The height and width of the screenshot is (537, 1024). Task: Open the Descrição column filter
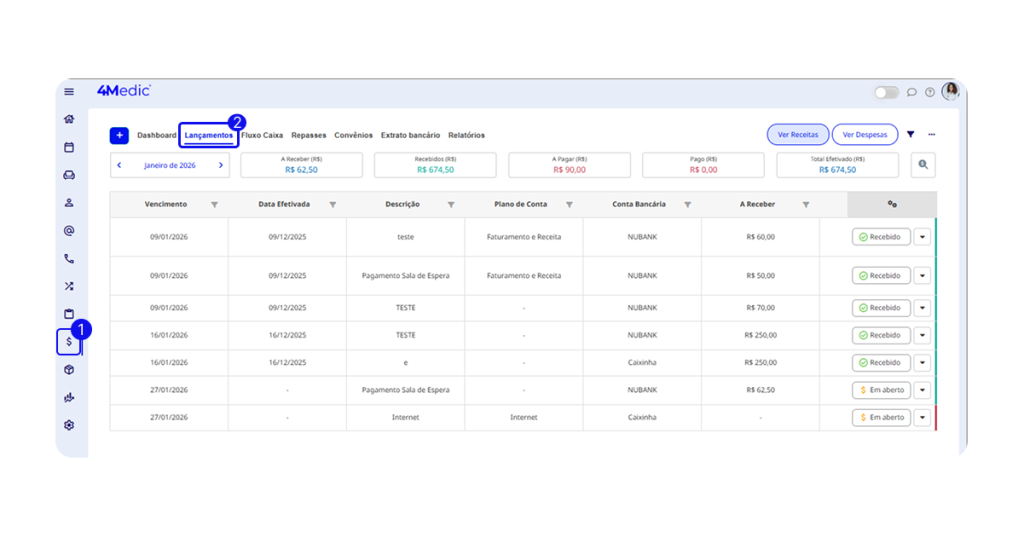pyautogui.click(x=451, y=205)
